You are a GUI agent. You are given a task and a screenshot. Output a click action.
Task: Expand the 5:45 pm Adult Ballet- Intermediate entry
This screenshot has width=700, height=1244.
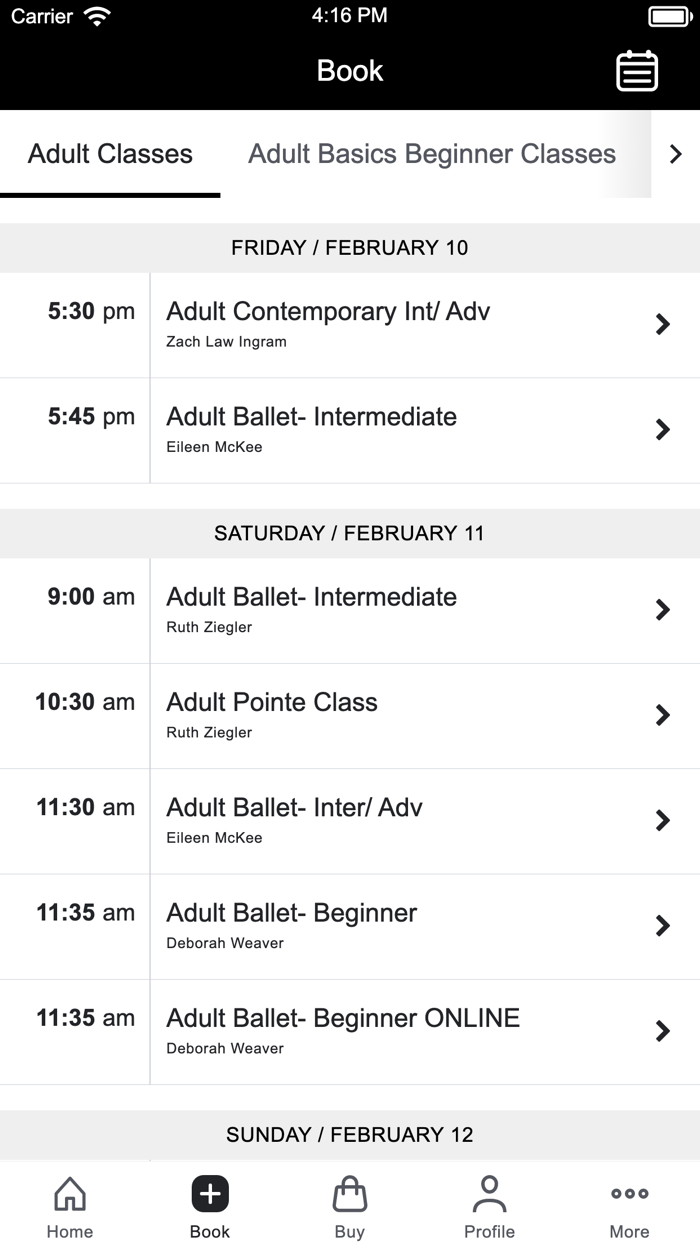pyautogui.click(x=662, y=429)
